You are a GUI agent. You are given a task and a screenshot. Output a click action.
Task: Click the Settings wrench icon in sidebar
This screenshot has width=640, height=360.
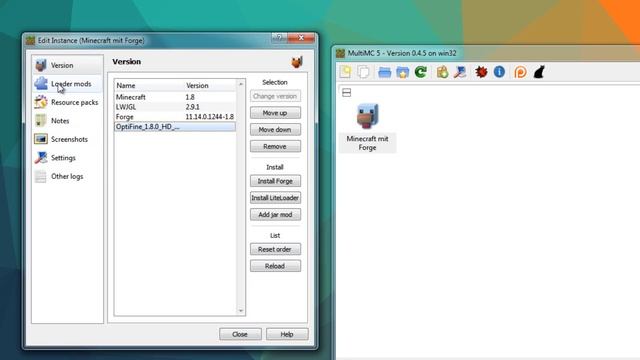41,158
